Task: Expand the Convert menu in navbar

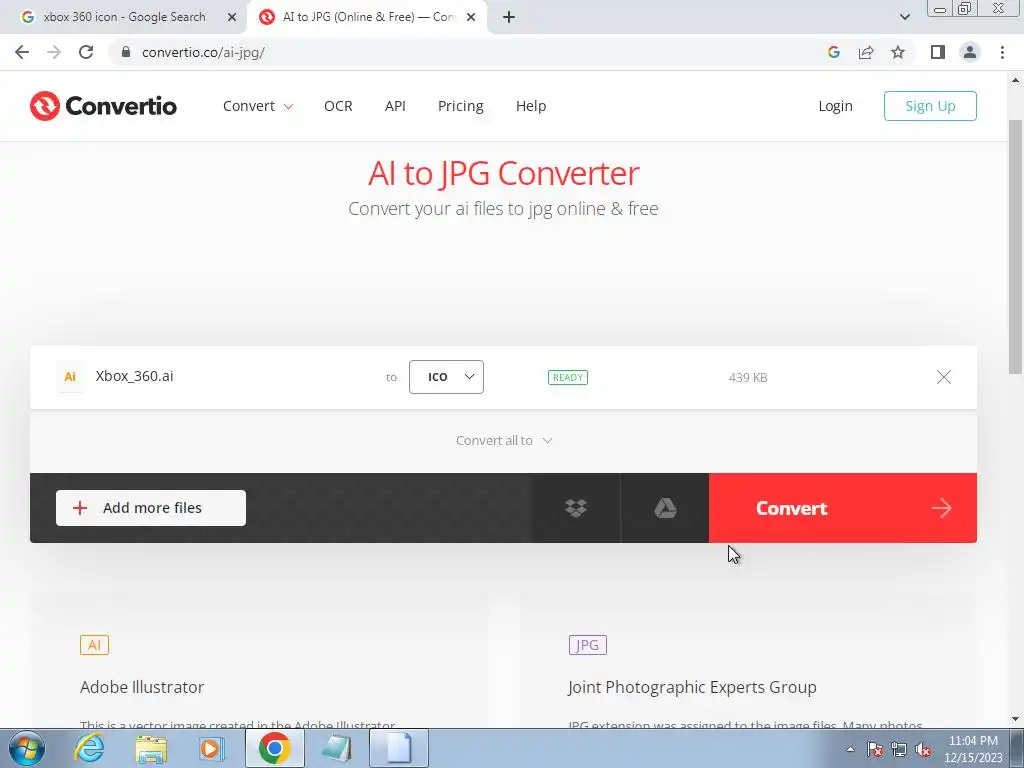Action: [258, 106]
